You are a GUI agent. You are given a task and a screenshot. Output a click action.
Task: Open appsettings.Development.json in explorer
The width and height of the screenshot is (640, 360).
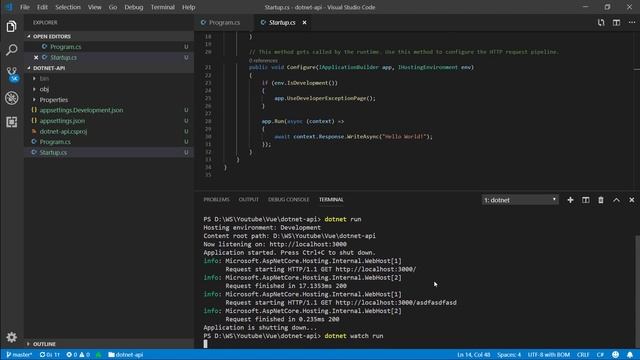point(108,110)
